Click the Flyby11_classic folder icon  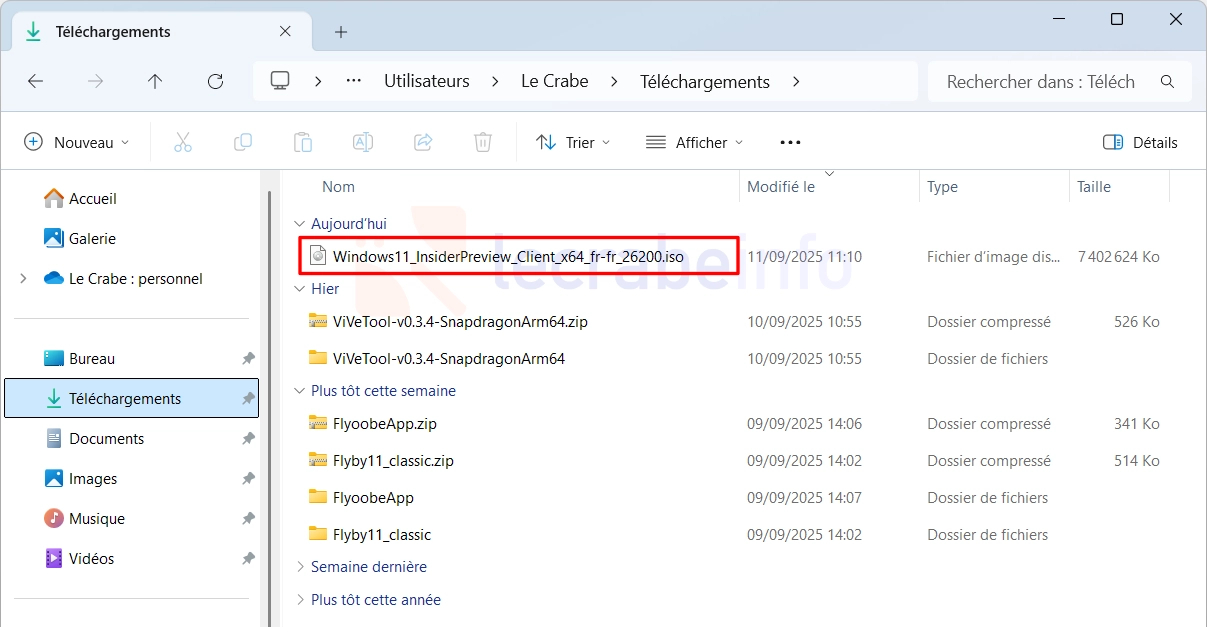(318, 534)
